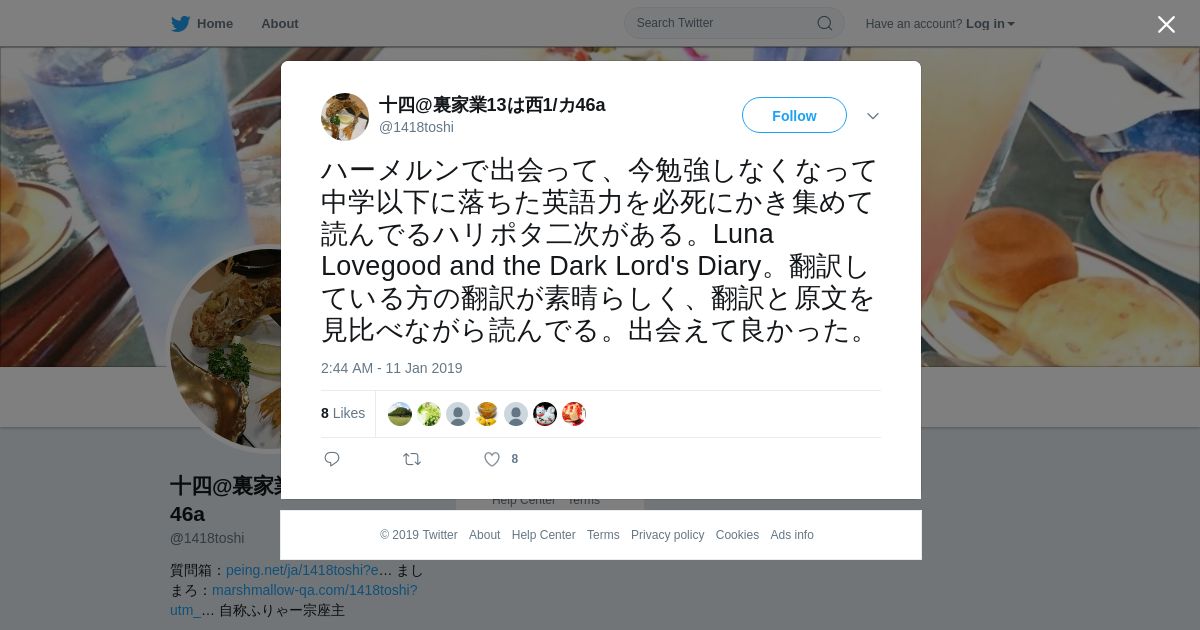Open the Cookies footer link
This screenshot has height=630, width=1200.
pyautogui.click(x=737, y=535)
